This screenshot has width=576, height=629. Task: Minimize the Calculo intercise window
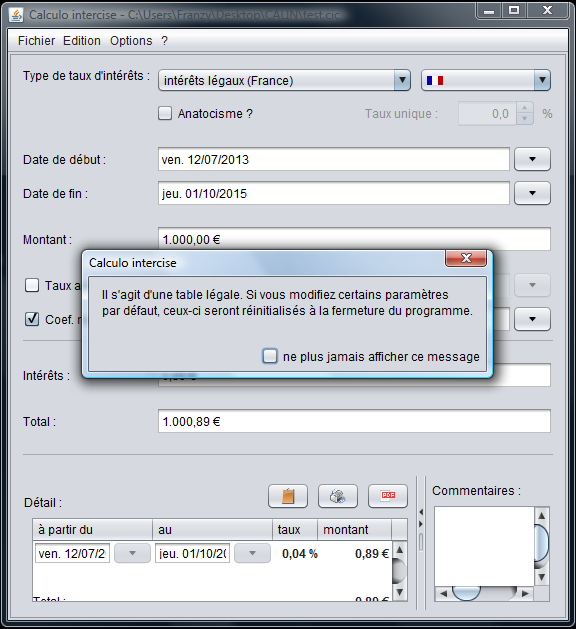click(x=489, y=11)
